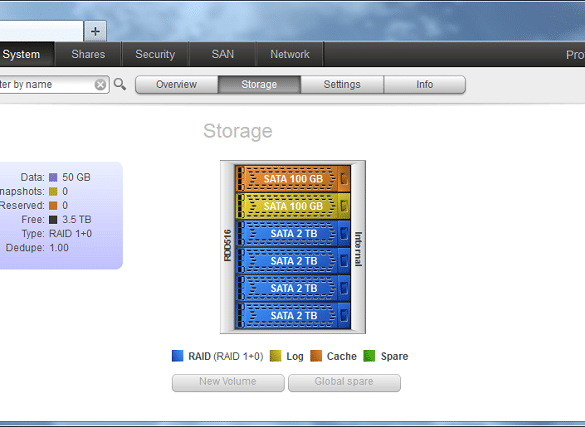Viewport: 585px width, 427px height.
Task: Click the green Spare legend swatch
Action: coord(369,356)
